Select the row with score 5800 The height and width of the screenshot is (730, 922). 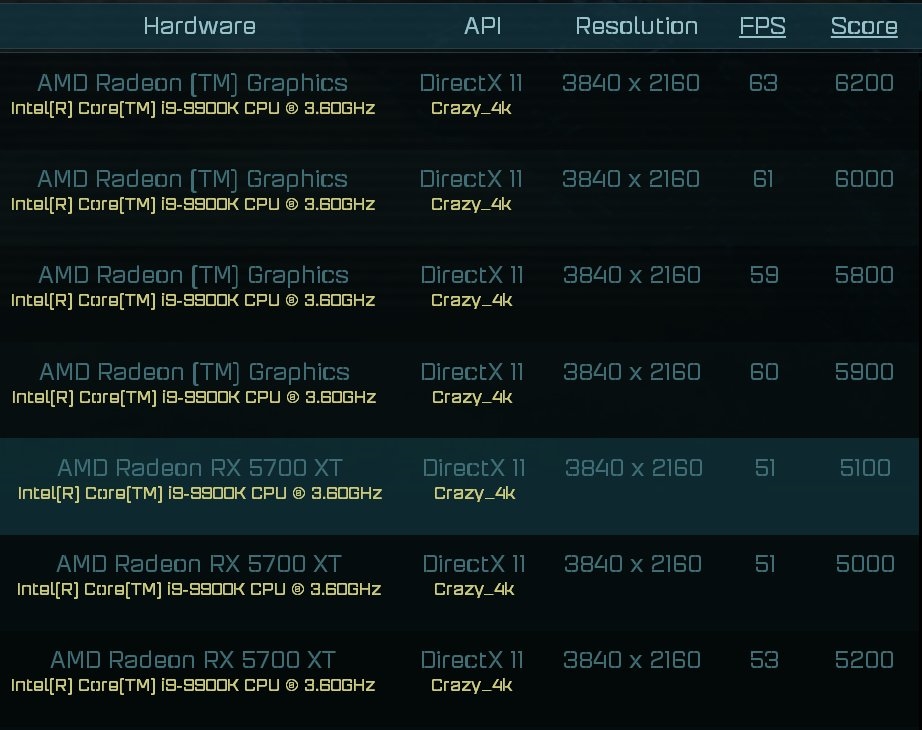460,286
